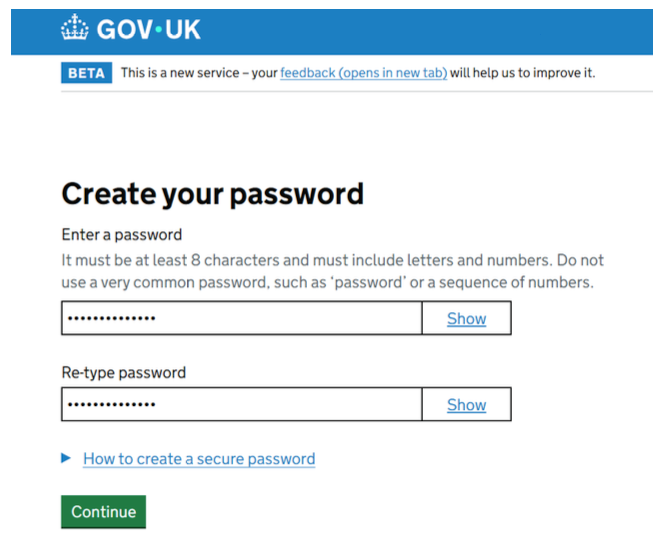
Task: Click the BETA phase tag
Action: click(86, 73)
